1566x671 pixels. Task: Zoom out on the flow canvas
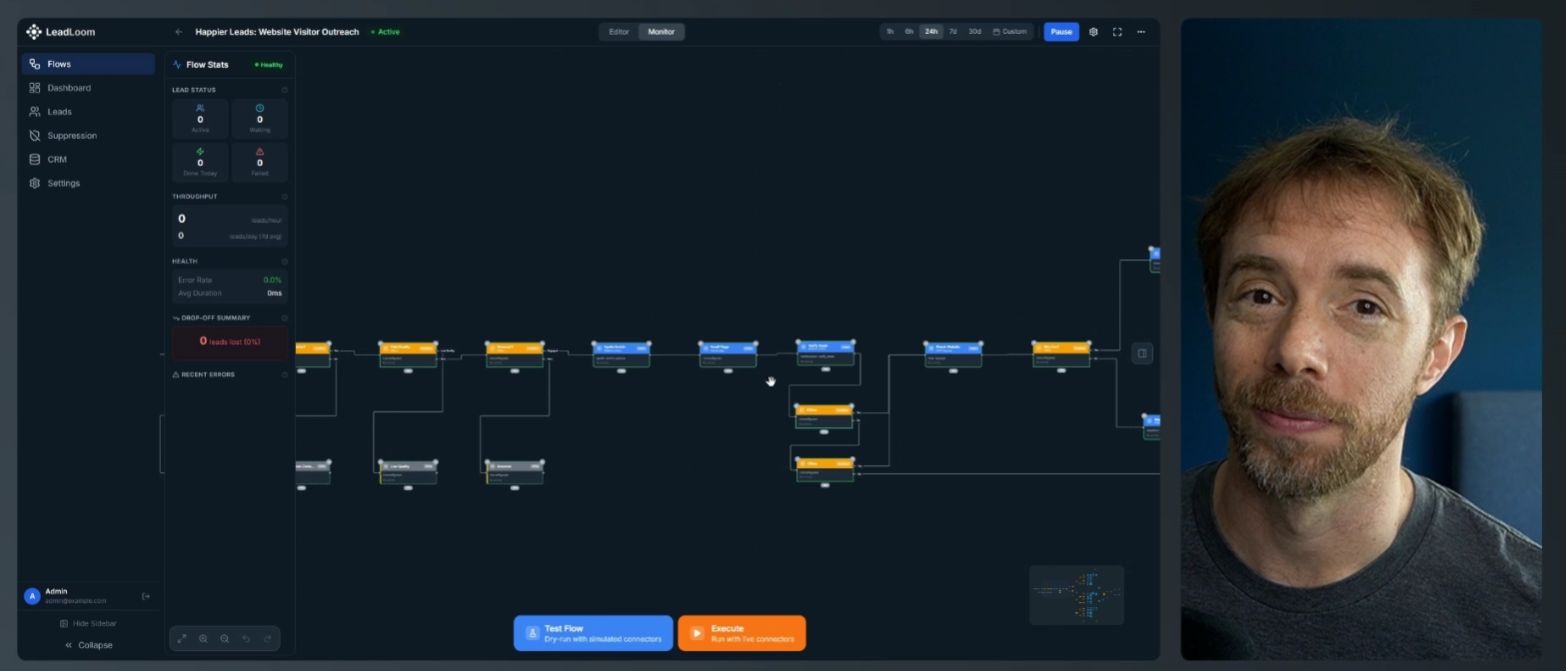coord(224,639)
